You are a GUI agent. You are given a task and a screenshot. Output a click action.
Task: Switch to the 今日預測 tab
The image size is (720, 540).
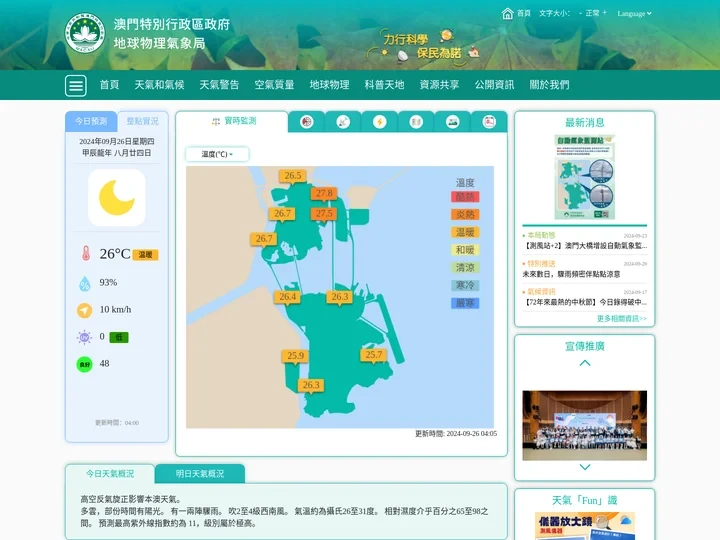coord(91,121)
